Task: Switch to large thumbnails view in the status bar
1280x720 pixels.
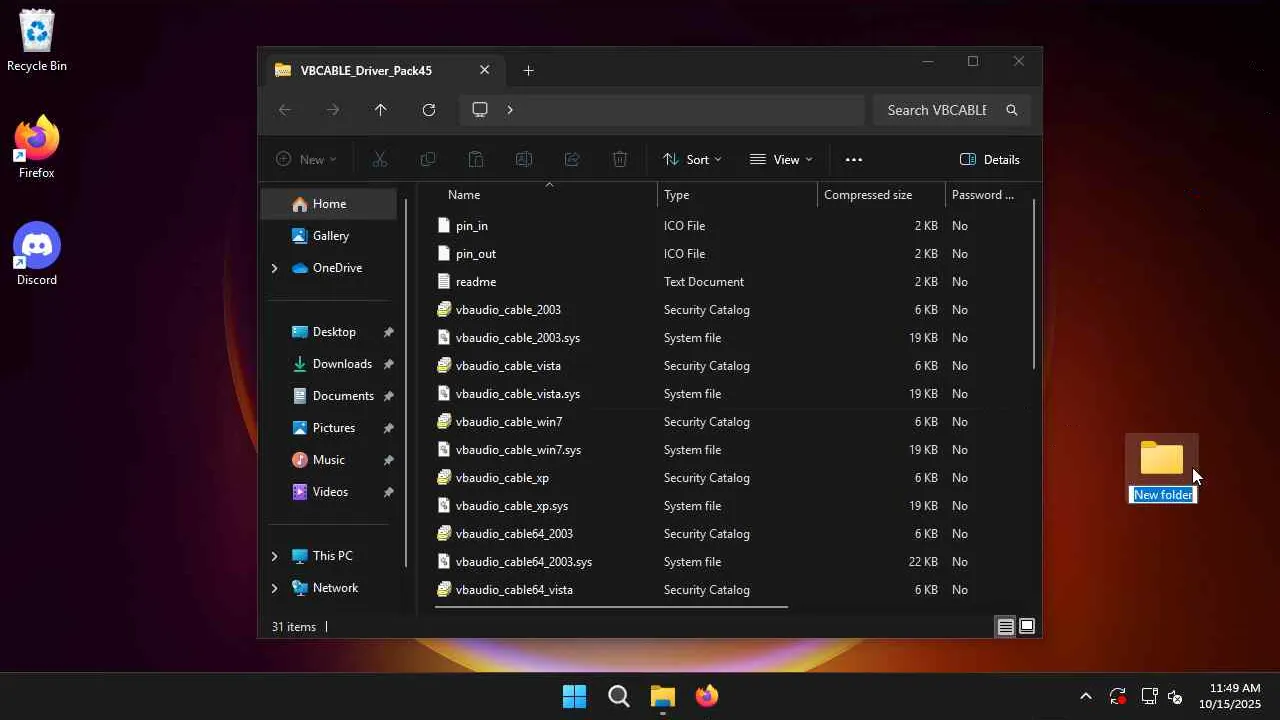Action: pos(1027,627)
